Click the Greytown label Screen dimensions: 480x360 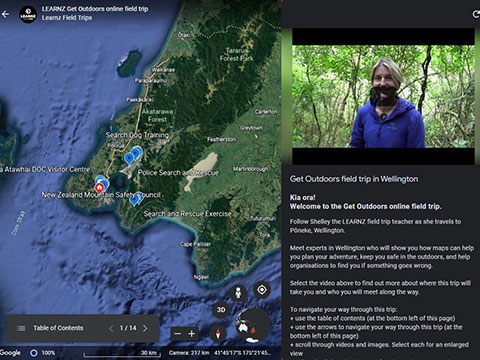251,128
